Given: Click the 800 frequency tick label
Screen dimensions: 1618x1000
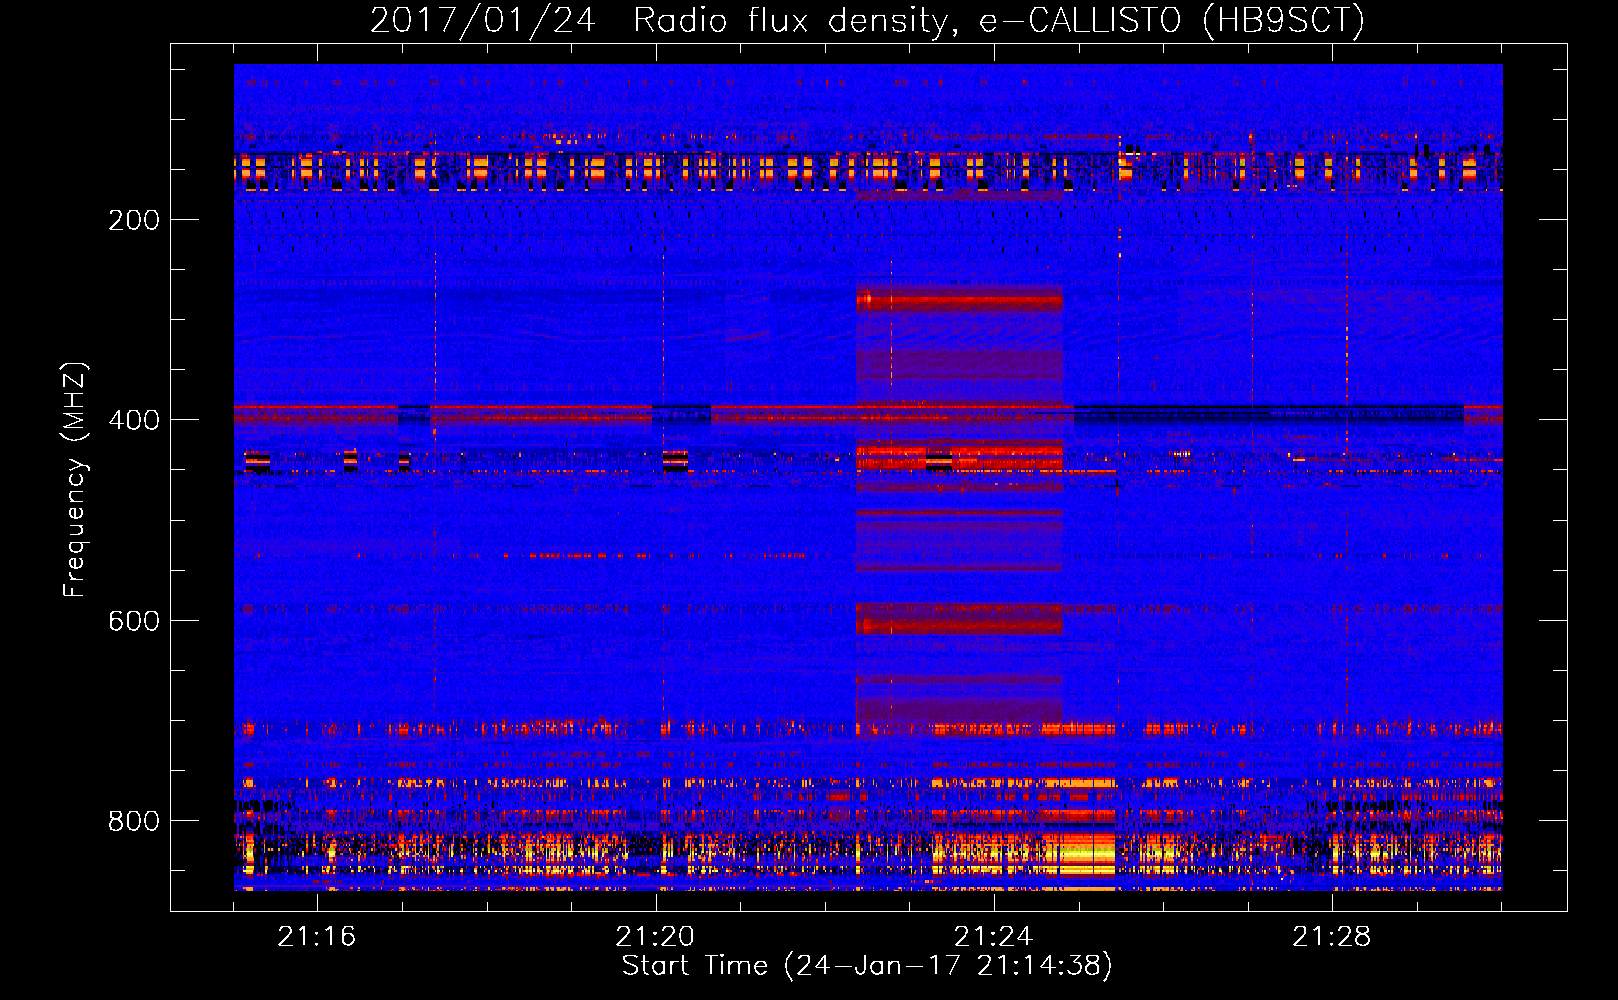Looking at the screenshot, I should coord(134,821).
